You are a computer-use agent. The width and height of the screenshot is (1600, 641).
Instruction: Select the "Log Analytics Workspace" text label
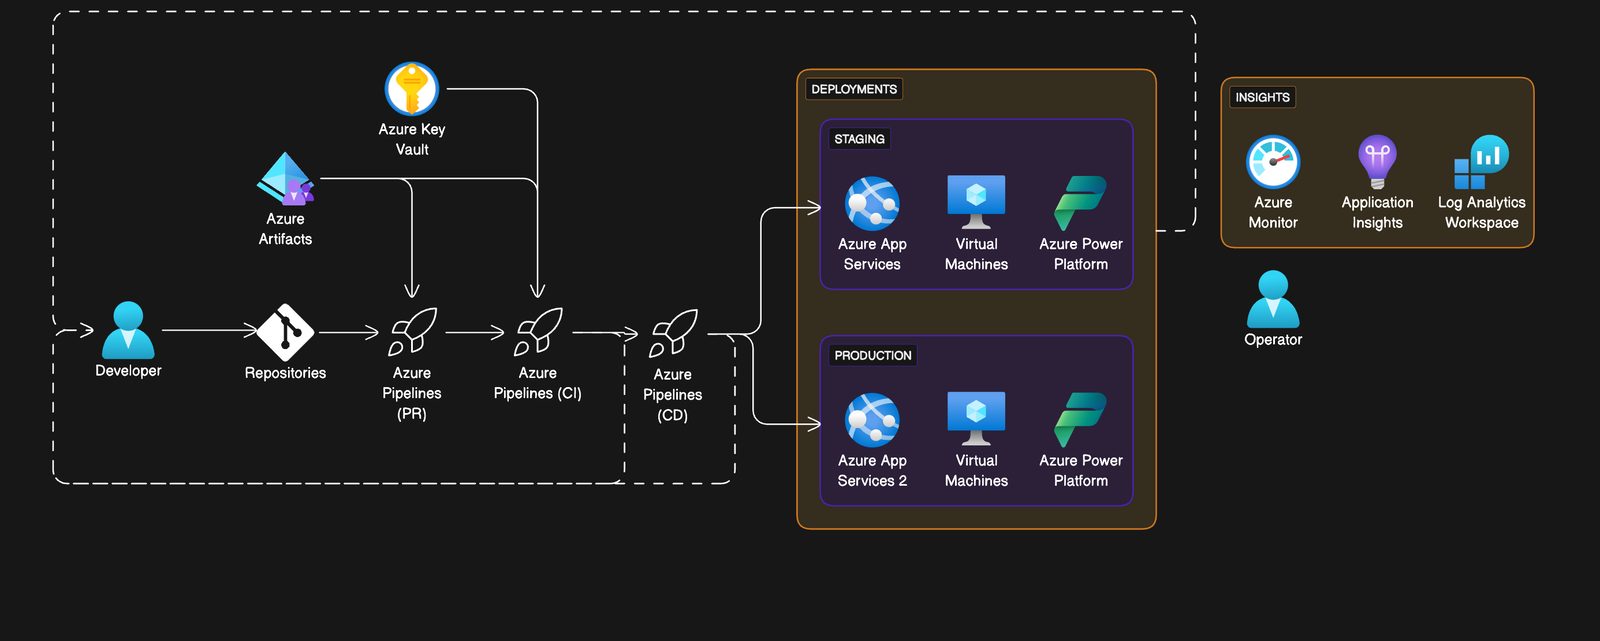(x=1482, y=213)
